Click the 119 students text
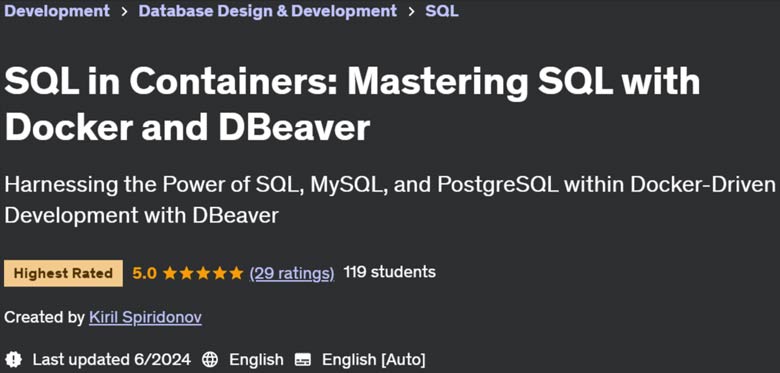The image size is (780, 373). point(390,272)
